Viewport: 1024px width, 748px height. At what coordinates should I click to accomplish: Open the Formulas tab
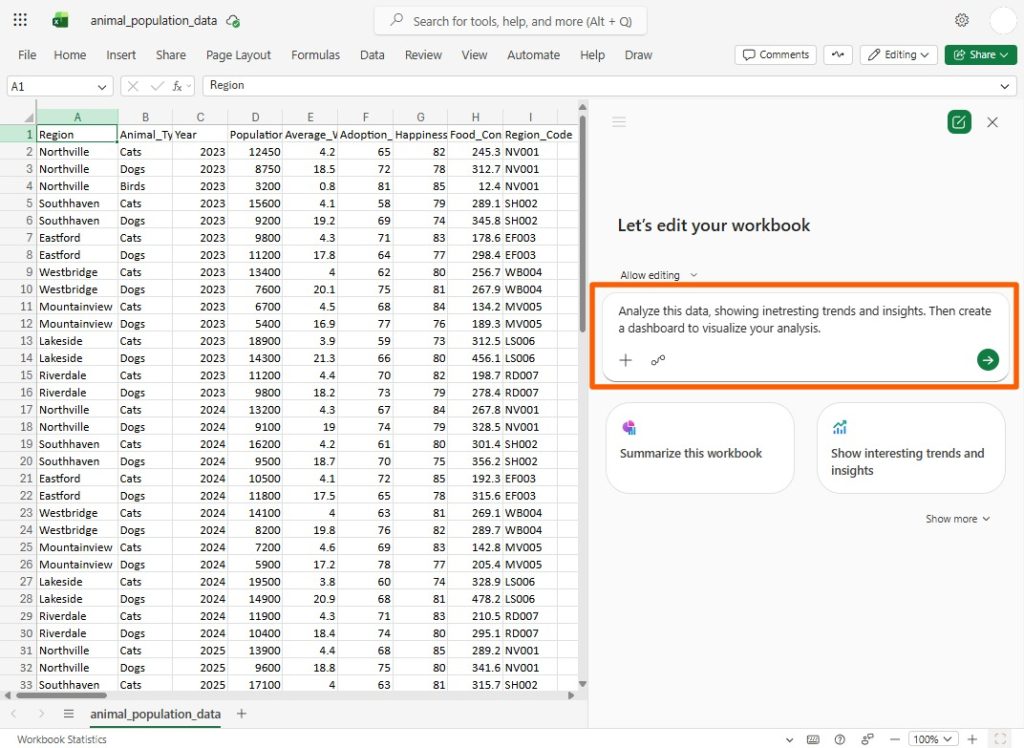point(315,55)
